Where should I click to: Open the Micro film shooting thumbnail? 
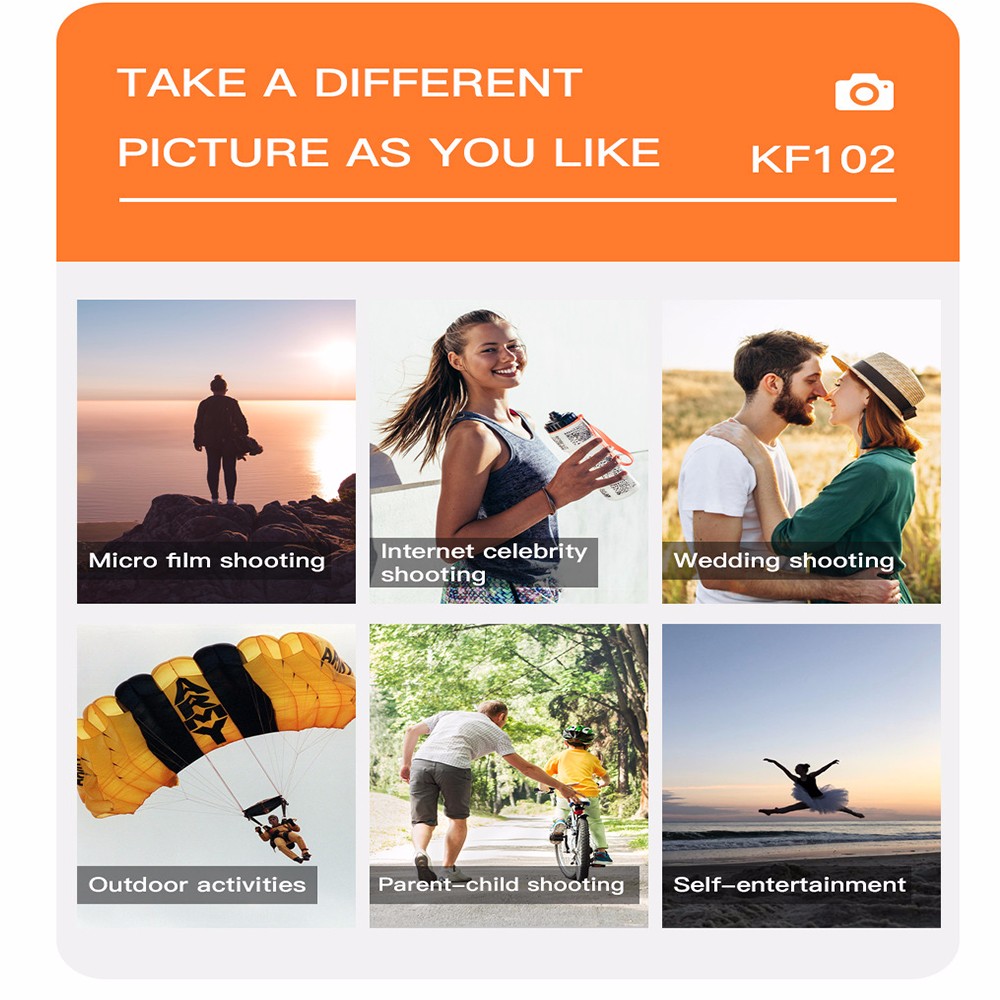coord(216,452)
